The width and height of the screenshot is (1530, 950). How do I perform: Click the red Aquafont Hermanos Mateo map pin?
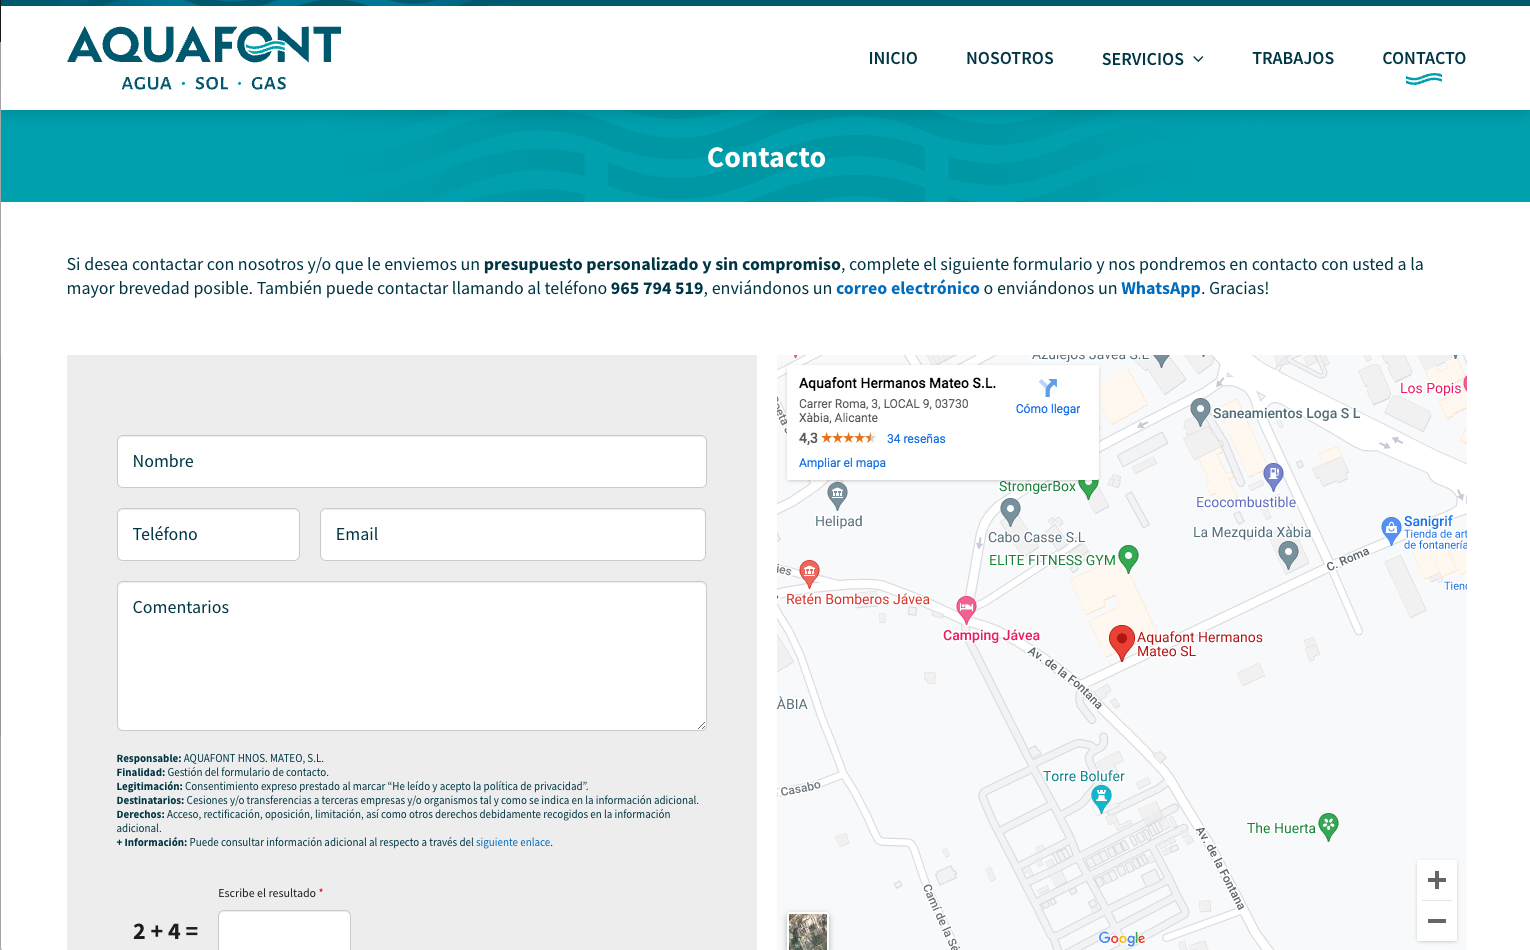[x=1122, y=641]
